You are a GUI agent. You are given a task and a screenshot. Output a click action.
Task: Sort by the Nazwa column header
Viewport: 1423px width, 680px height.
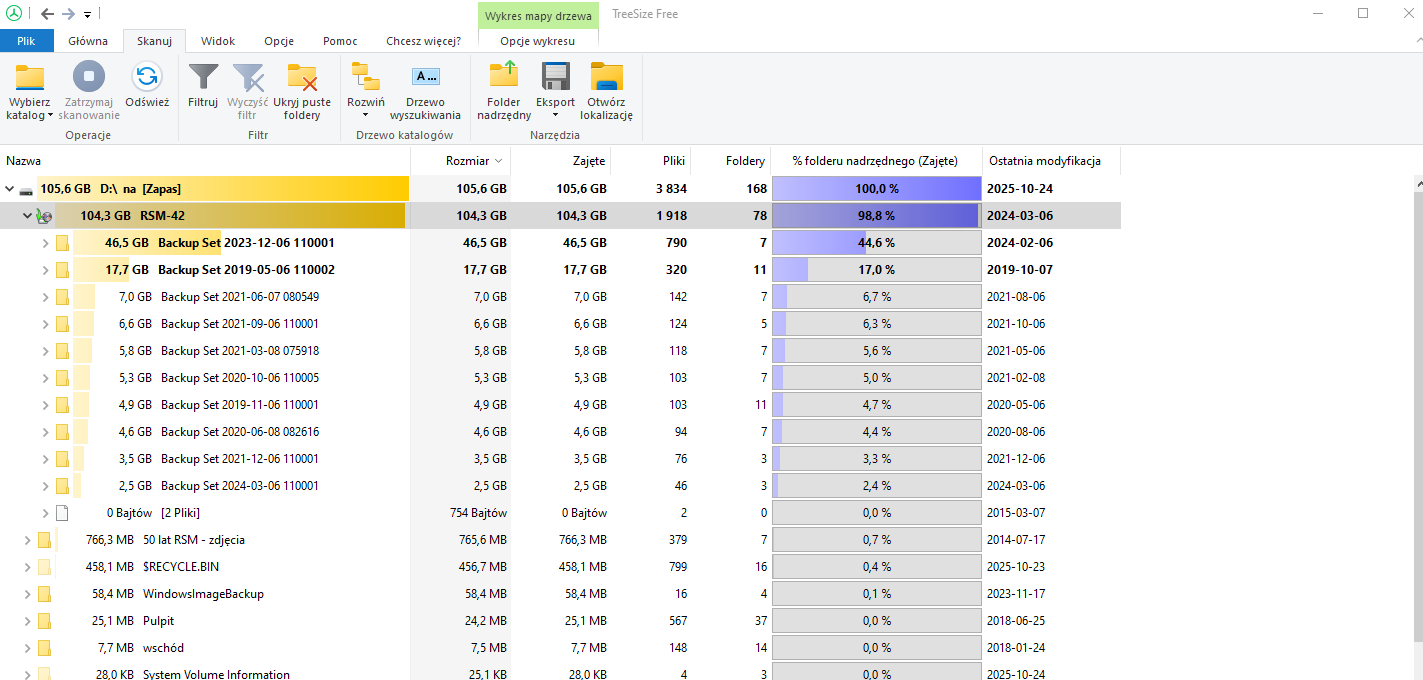coord(205,160)
